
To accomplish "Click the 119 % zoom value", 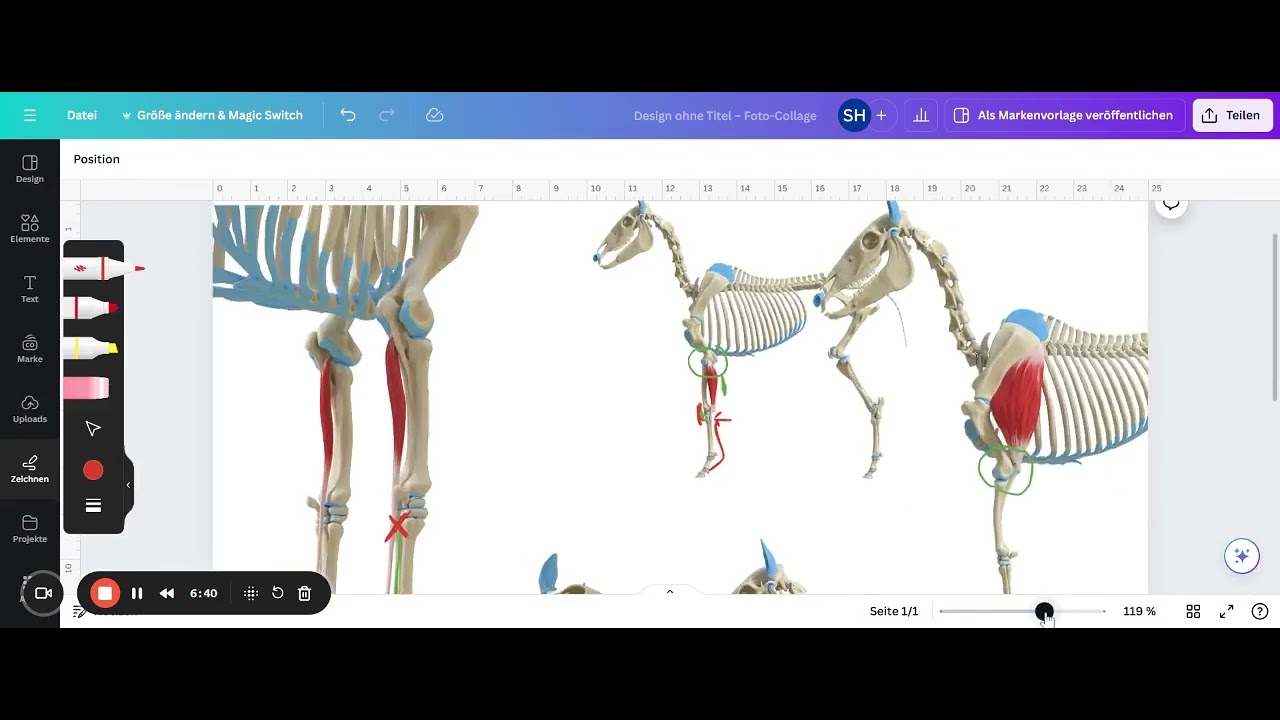I will [1139, 611].
